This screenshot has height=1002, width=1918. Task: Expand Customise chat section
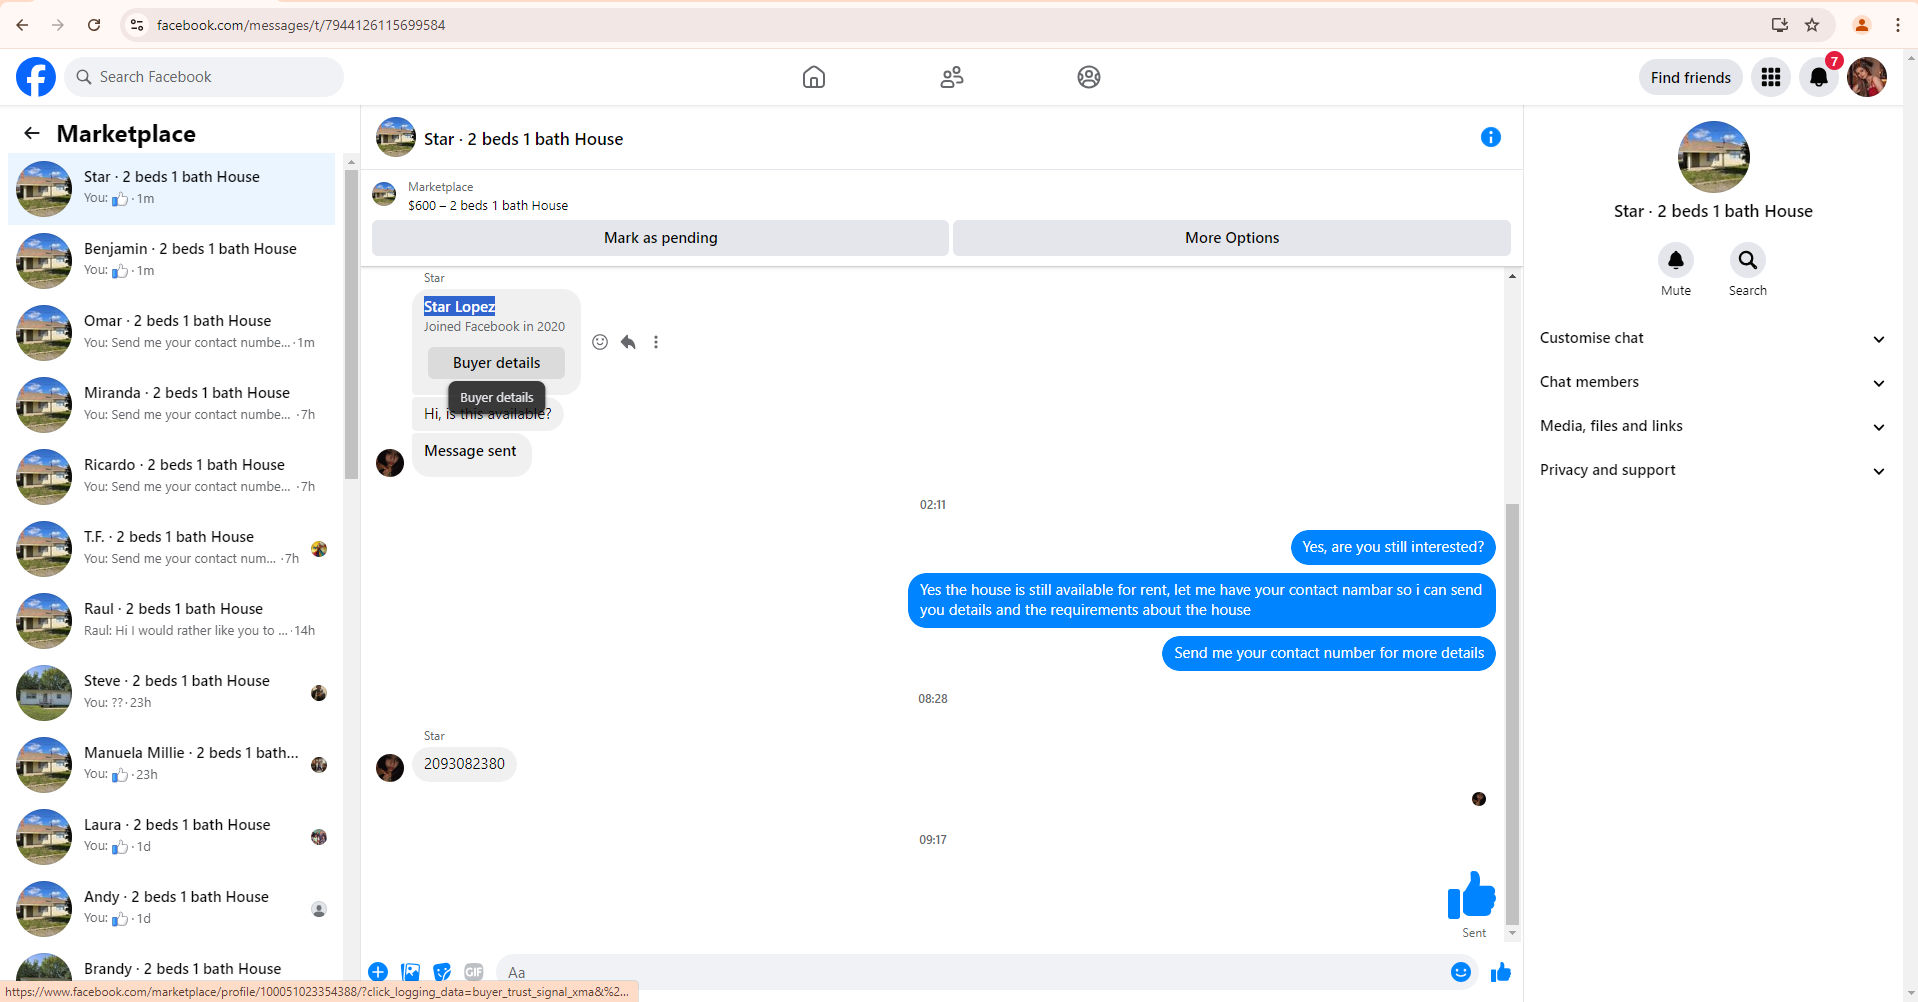tap(1713, 338)
